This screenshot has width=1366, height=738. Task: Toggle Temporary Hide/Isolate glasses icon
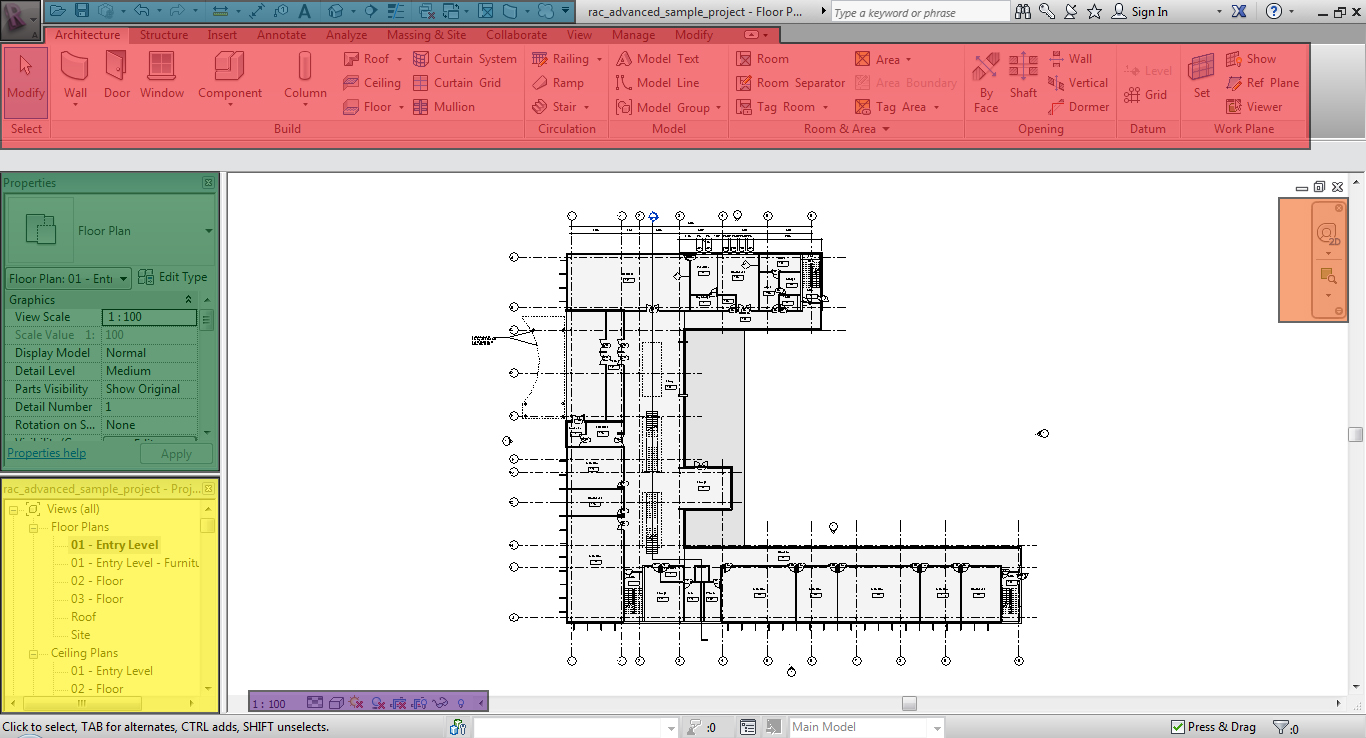440,704
